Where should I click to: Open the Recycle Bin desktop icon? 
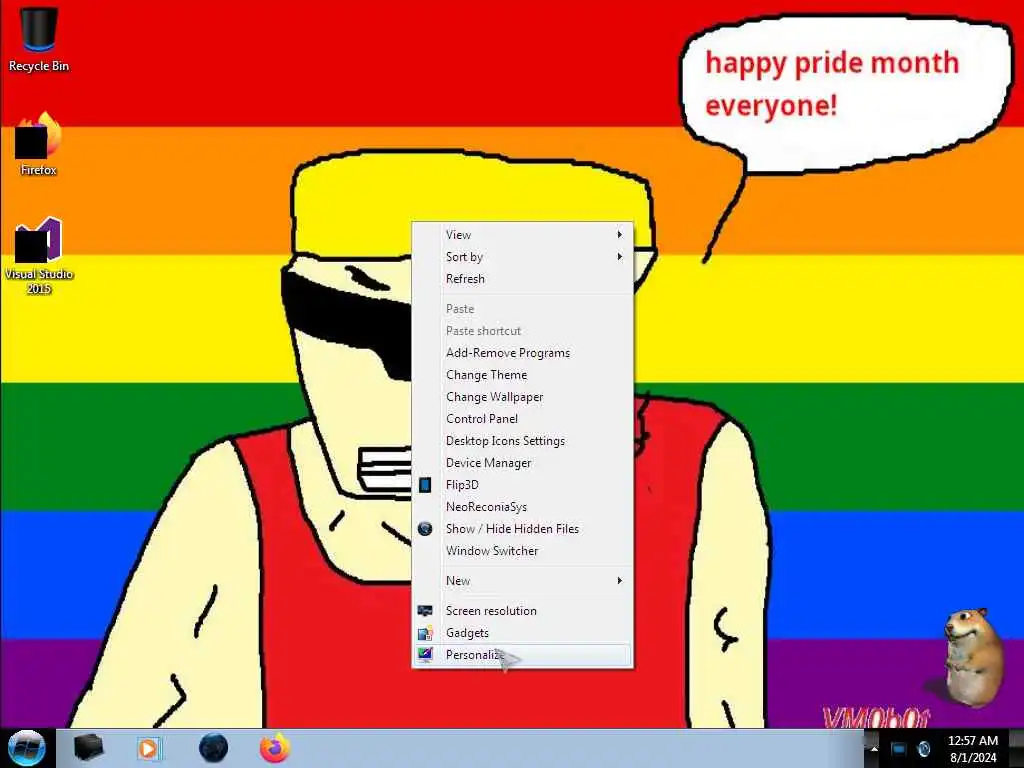tap(39, 39)
